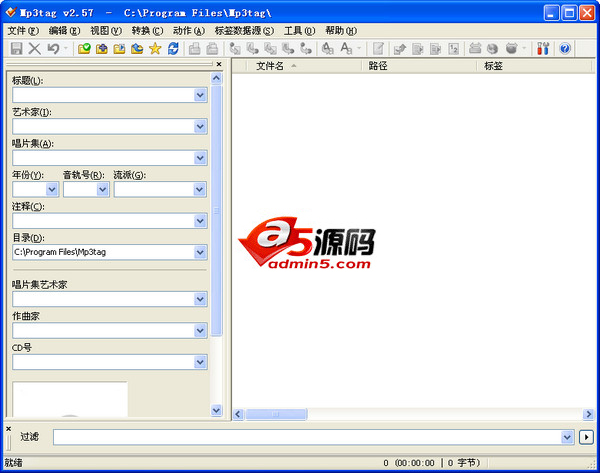This screenshot has width=600, height=473.
Task: Expand the 唱片集 dropdown
Action: 200,158
